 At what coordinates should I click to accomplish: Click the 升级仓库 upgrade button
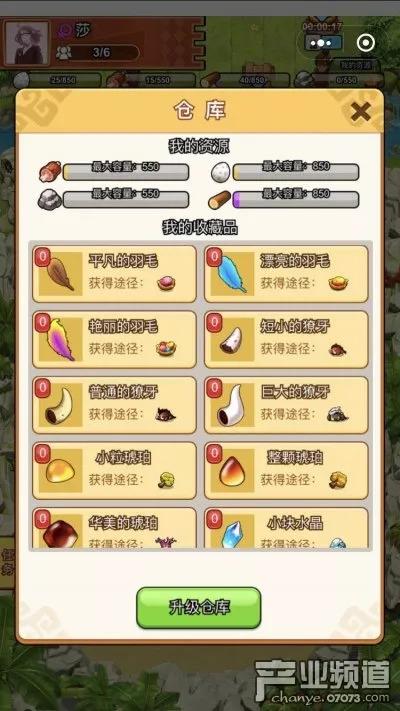tap(199, 608)
